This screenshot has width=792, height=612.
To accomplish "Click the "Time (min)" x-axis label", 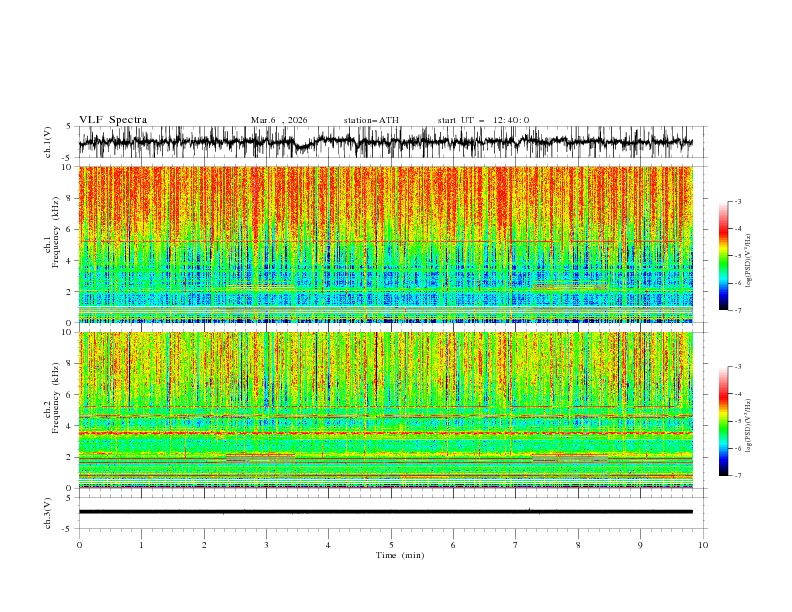I will tap(400, 555).
